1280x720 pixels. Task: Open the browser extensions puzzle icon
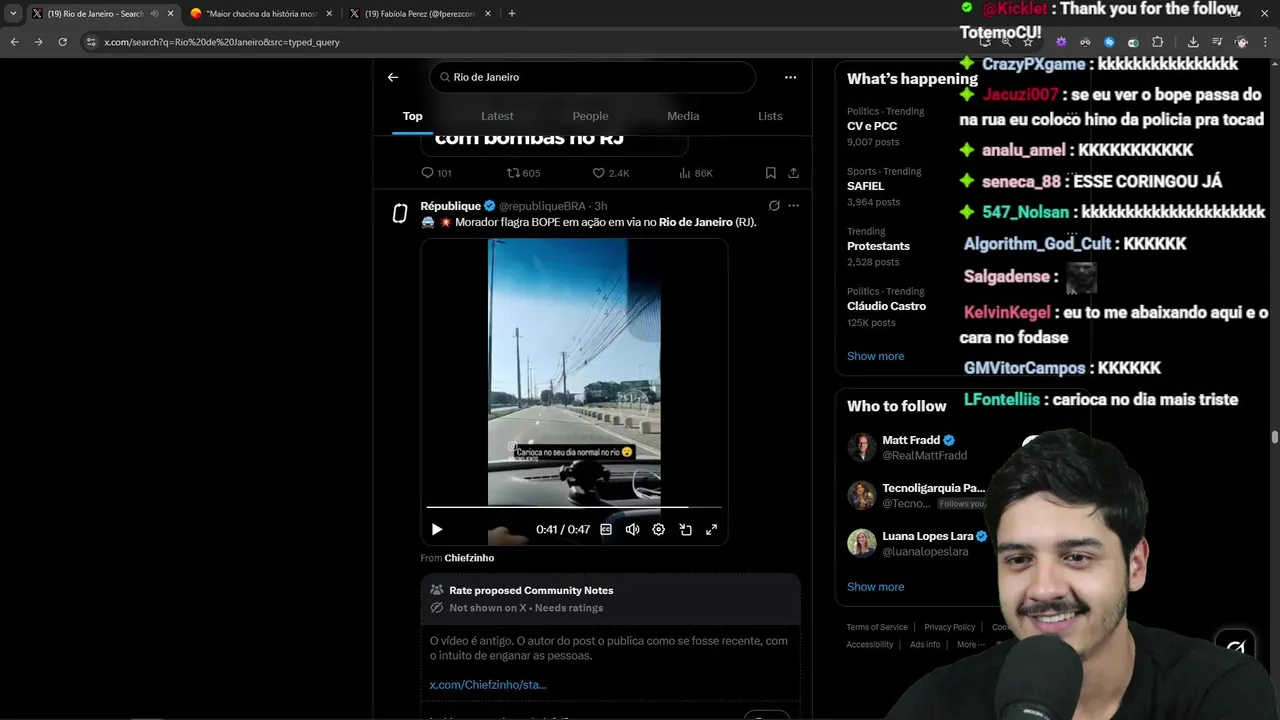point(1157,42)
